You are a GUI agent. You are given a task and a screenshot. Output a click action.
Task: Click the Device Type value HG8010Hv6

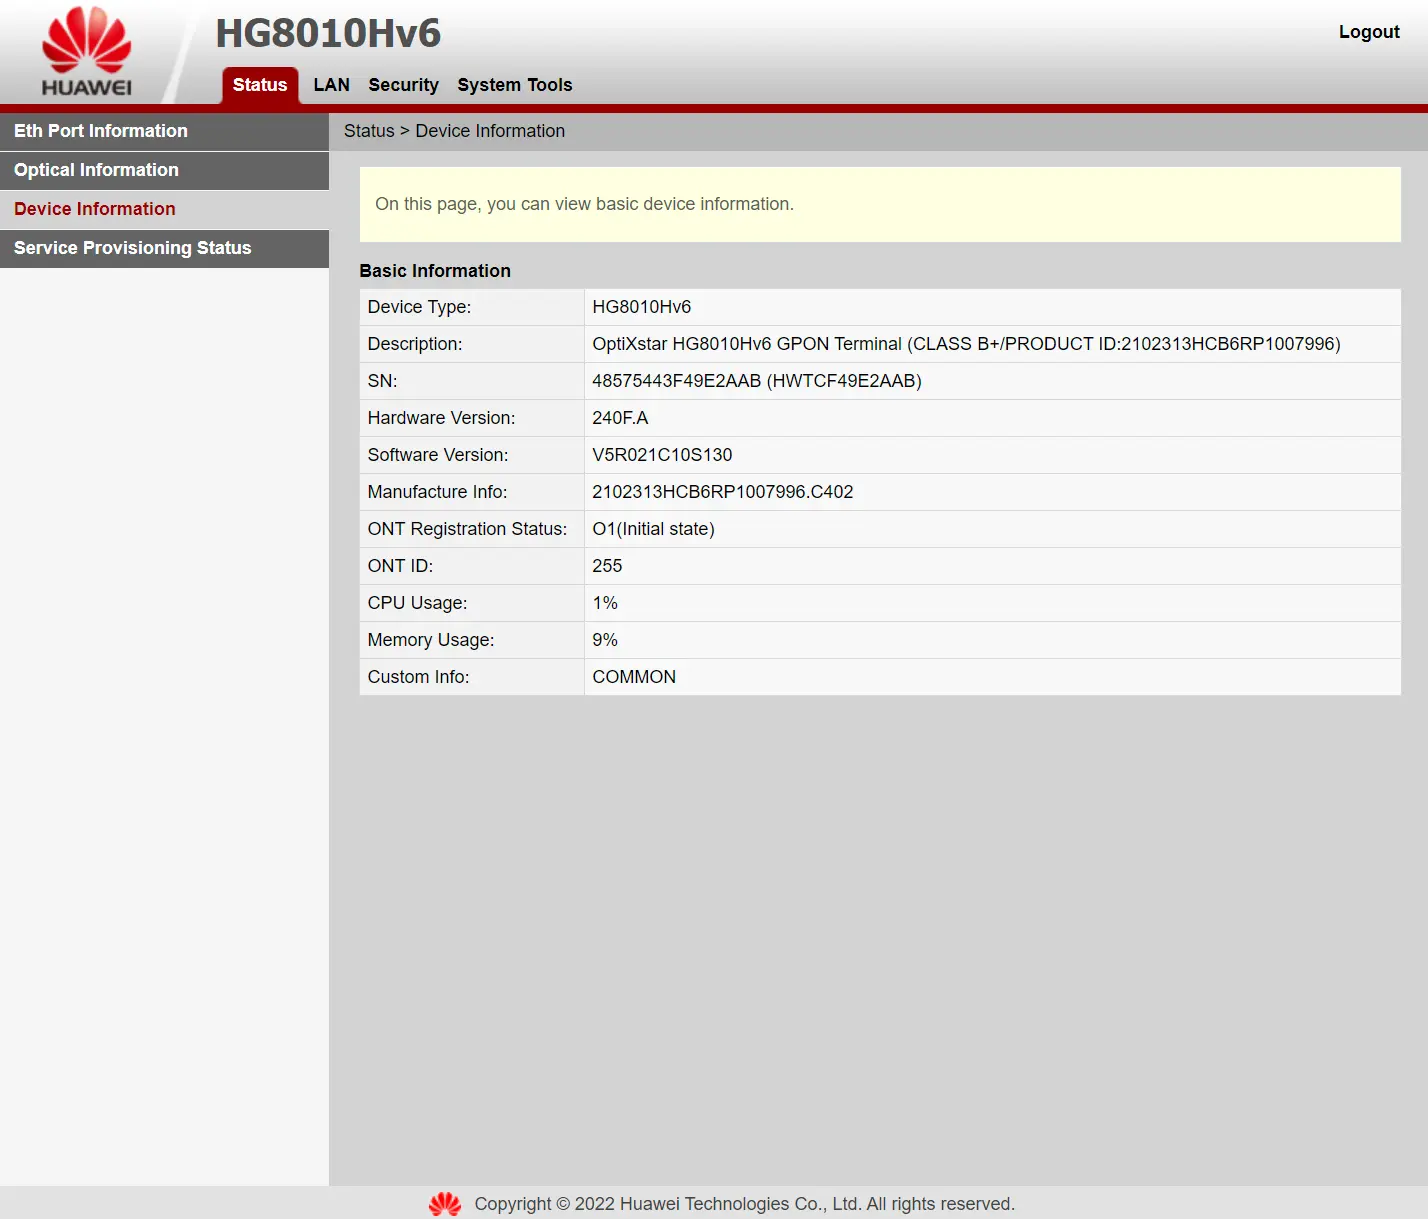642,307
